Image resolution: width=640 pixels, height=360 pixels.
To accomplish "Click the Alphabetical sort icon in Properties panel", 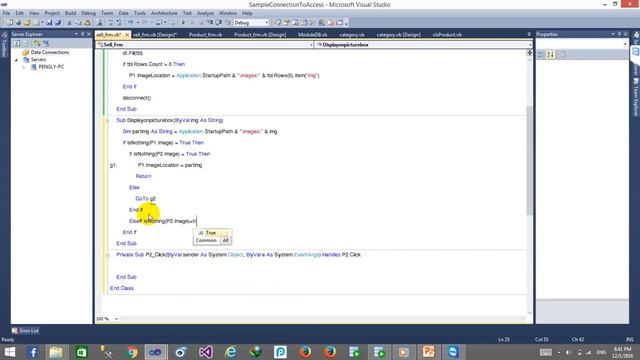I will click(x=550, y=54).
